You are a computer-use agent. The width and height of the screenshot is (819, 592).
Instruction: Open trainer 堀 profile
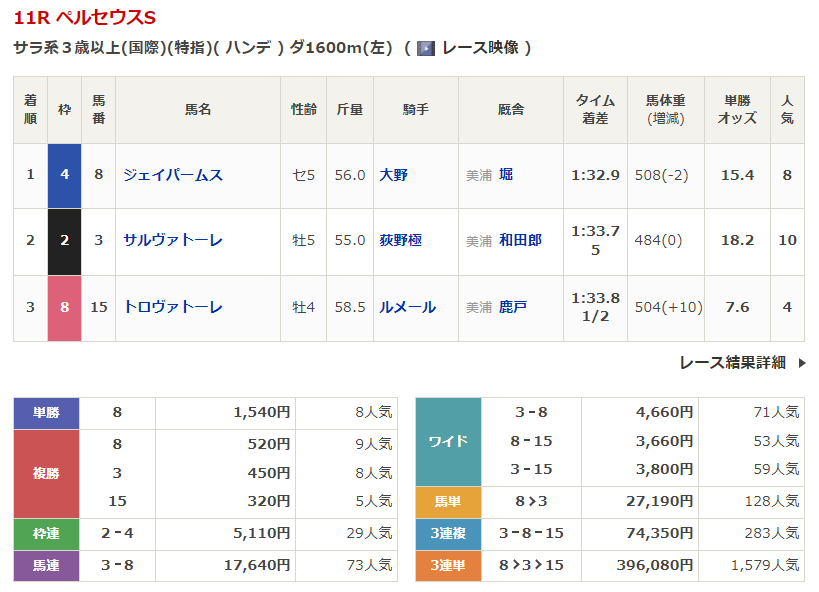point(506,175)
